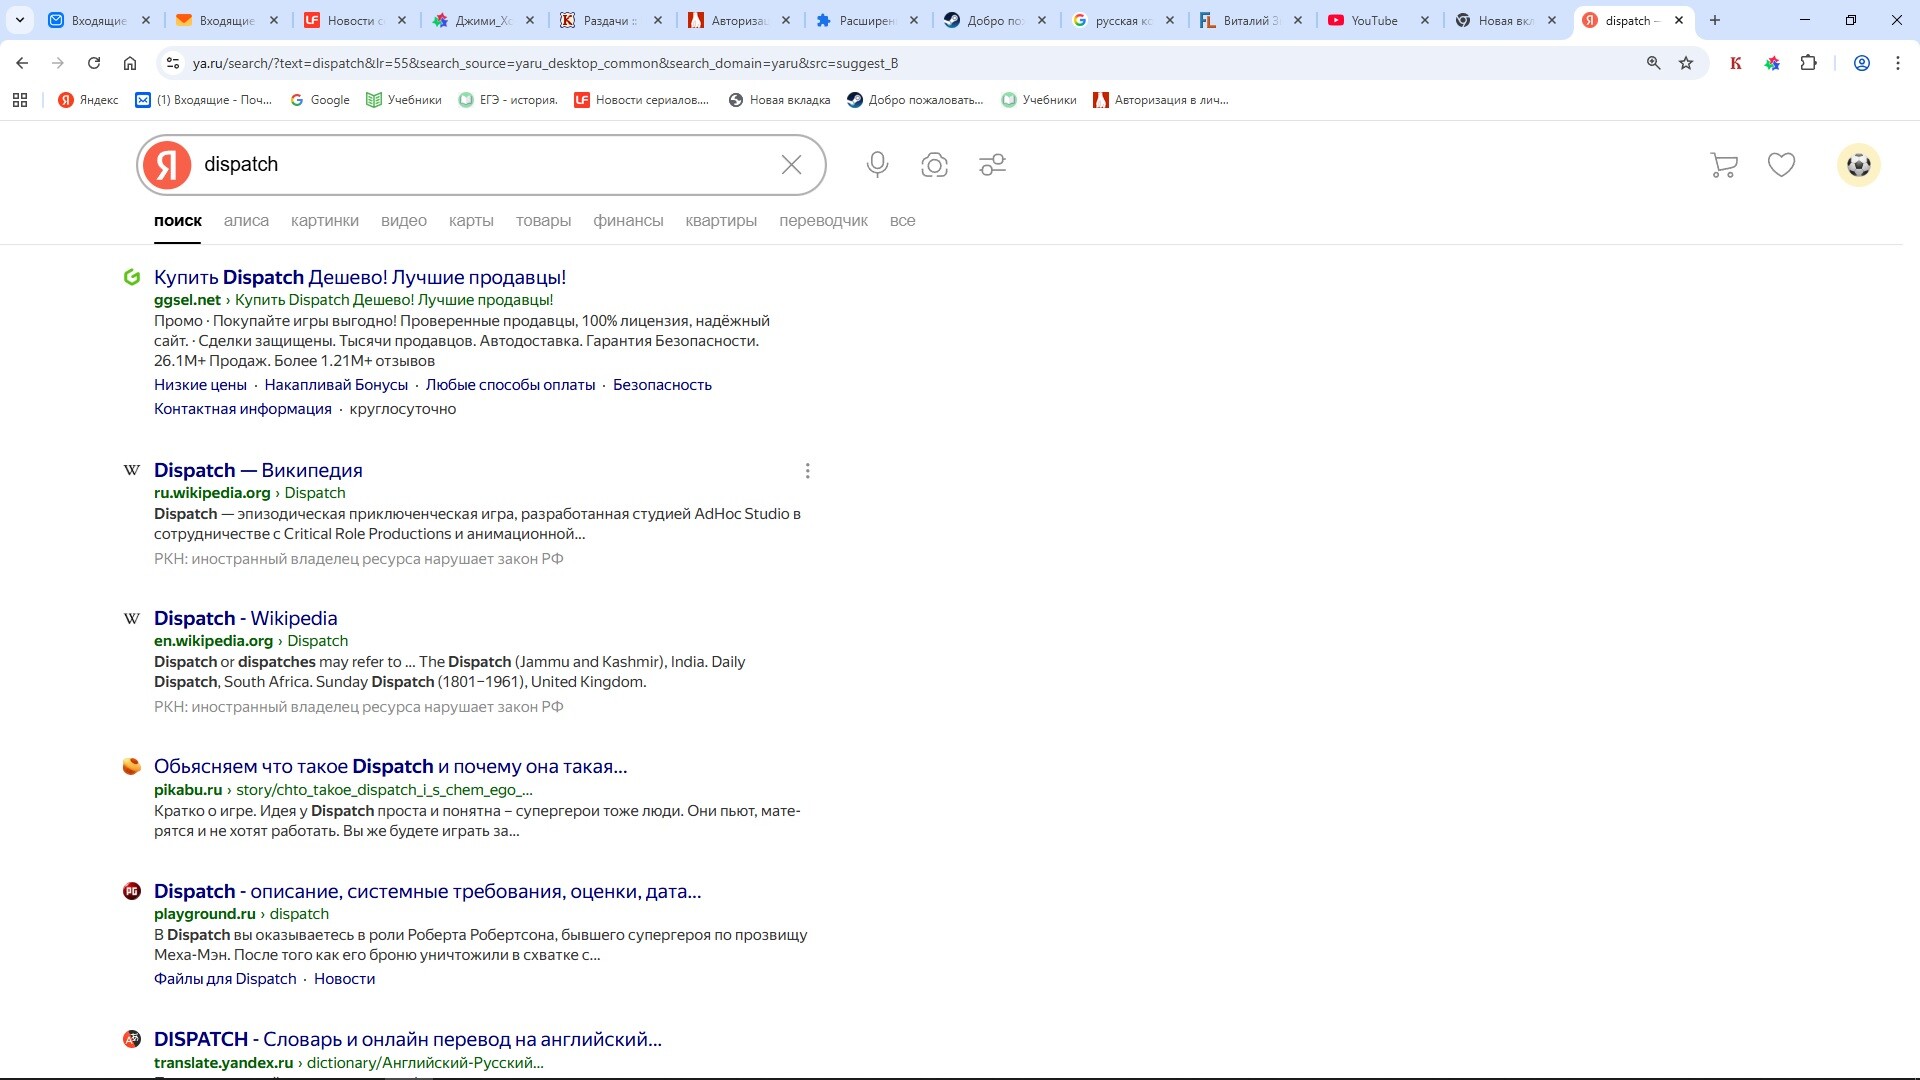Open the Extensions puzzle icon
This screenshot has height=1080, width=1920.
(x=1808, y=63)
